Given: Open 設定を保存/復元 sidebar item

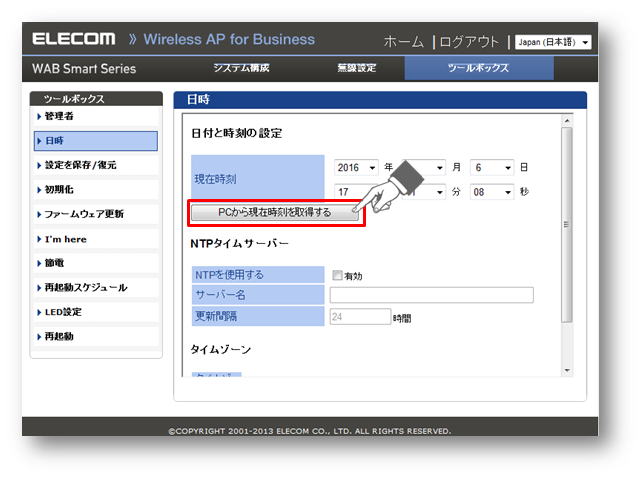Looking at the screenshot, I should pos(96,165).
